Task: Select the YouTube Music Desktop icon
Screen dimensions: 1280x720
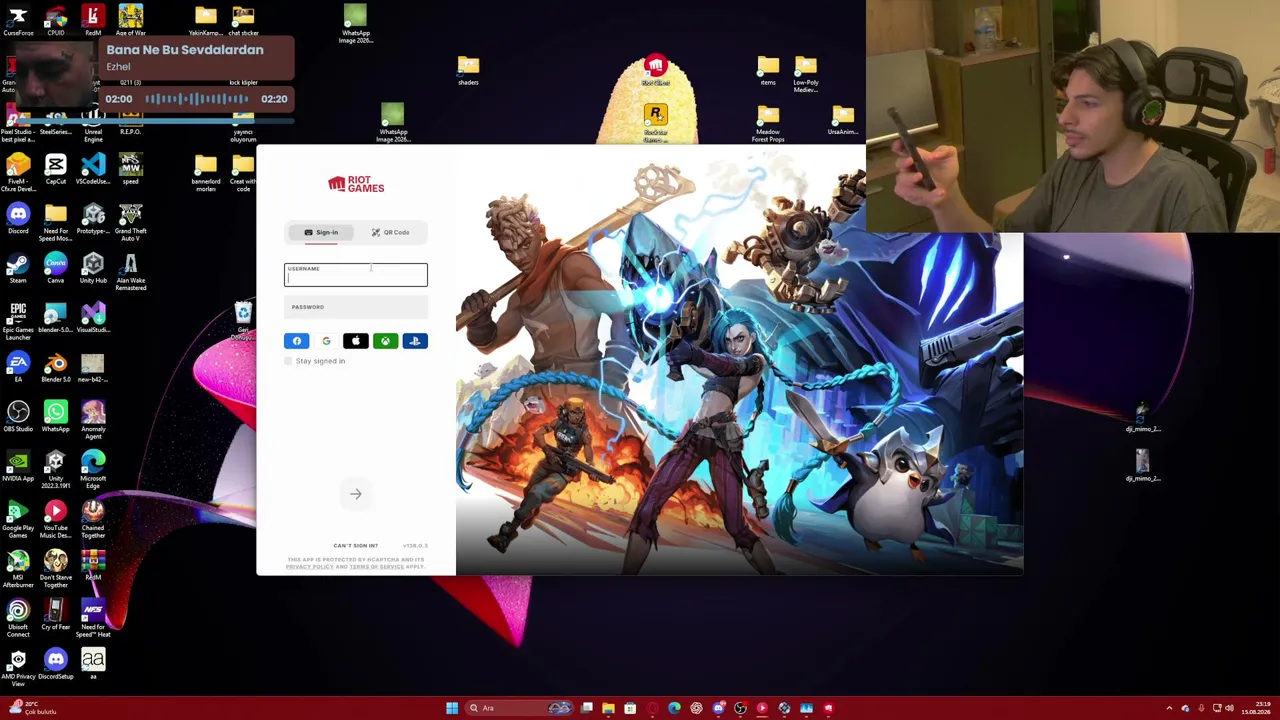Action: point(56,519)
